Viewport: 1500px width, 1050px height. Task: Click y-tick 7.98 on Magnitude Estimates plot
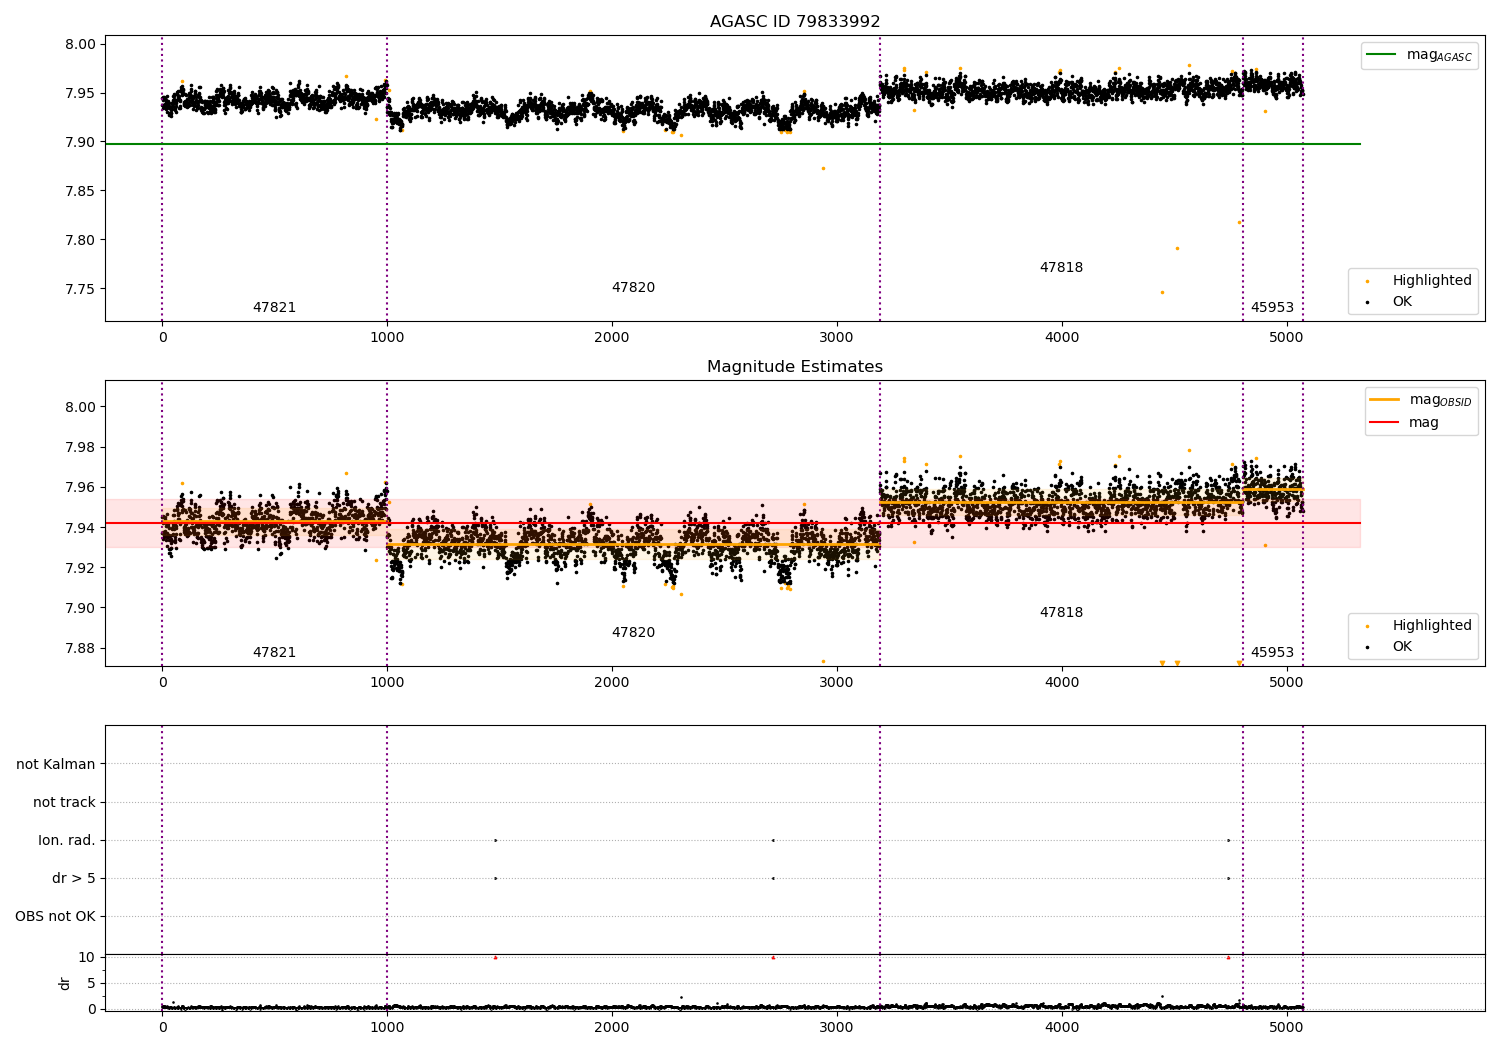[x=80, y=447]
